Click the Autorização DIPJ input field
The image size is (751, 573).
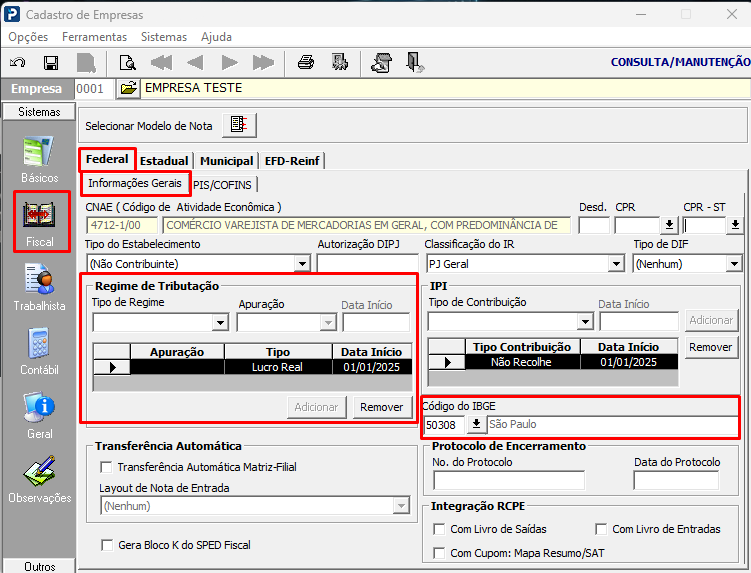[x=367, y=264]
